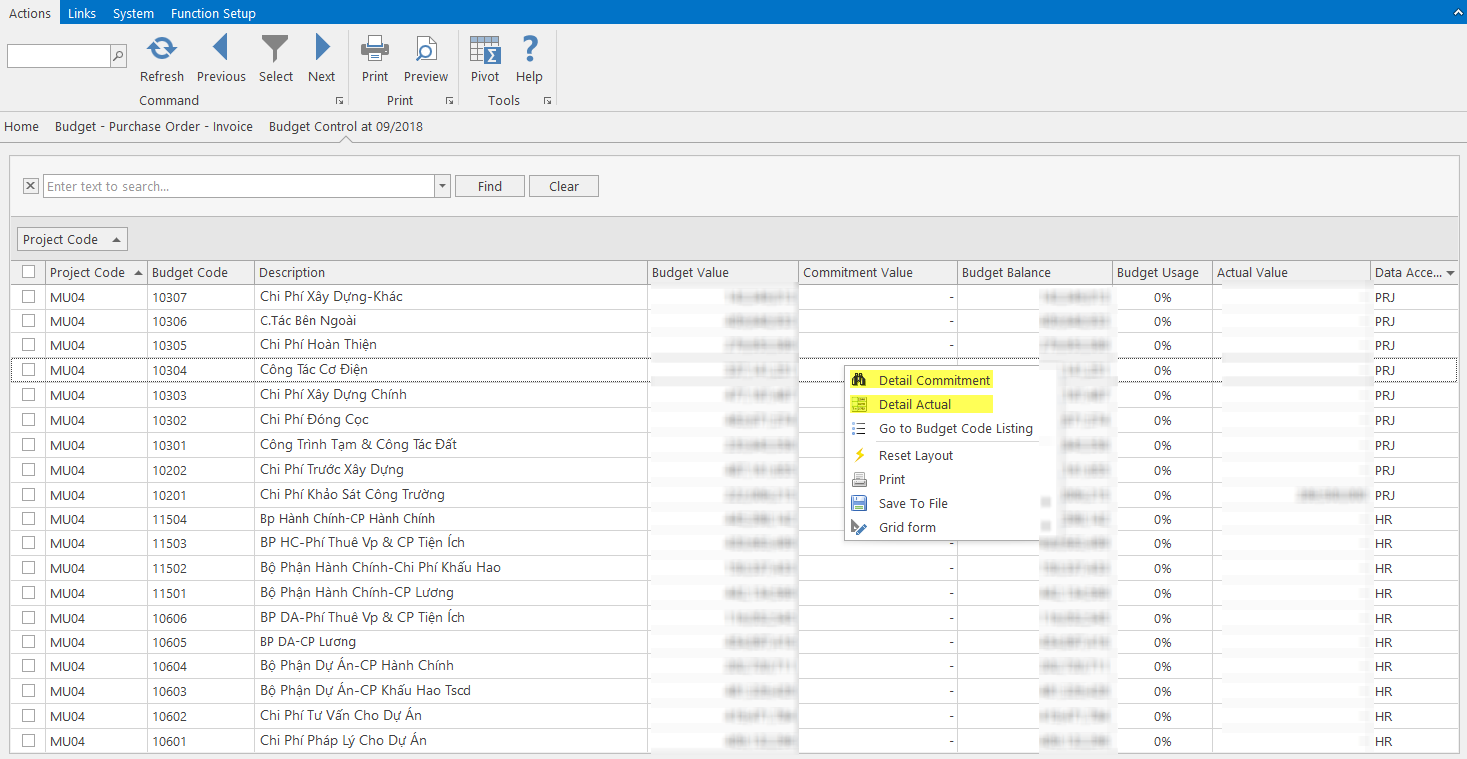This screenshot has width=1467, height=759.
Task: Sort by Actual Value column header
Action: 1291,272
